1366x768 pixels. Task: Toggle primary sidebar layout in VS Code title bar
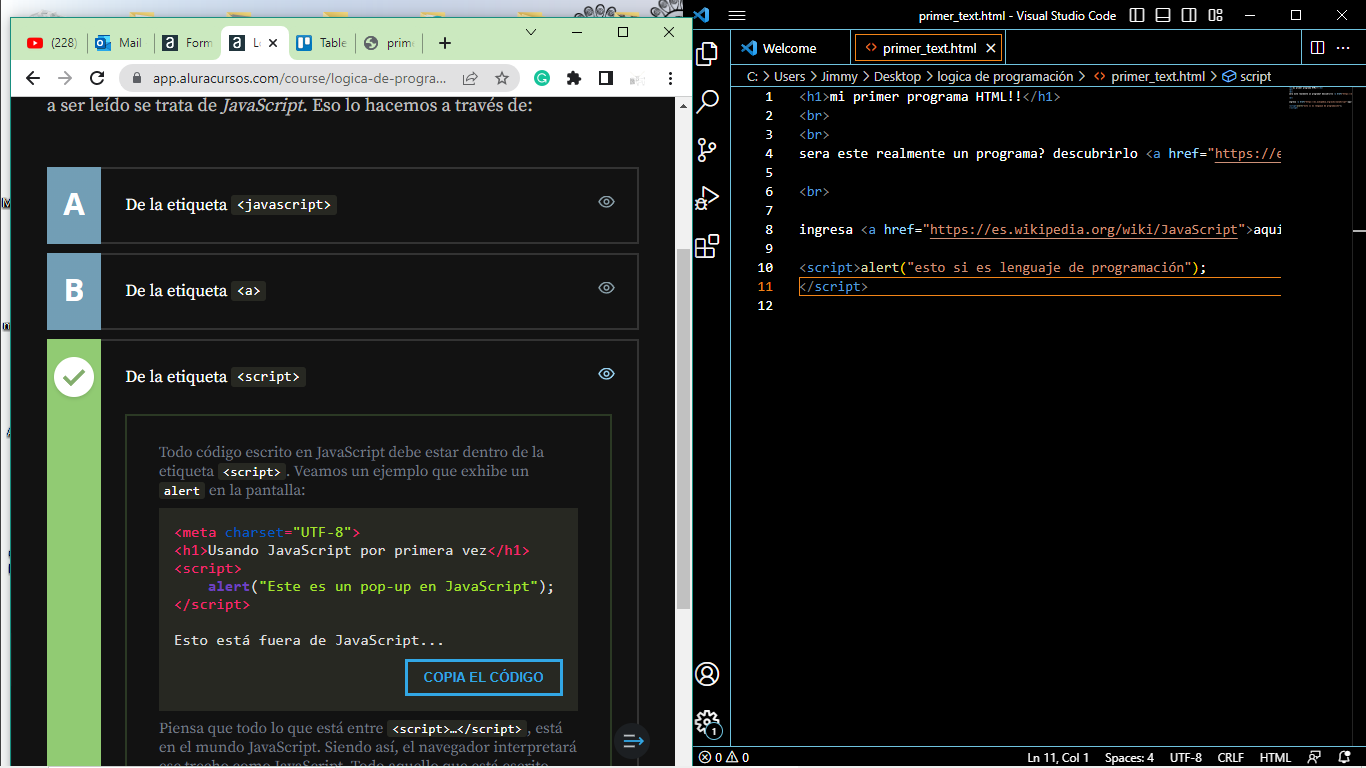pos(1137,15)
